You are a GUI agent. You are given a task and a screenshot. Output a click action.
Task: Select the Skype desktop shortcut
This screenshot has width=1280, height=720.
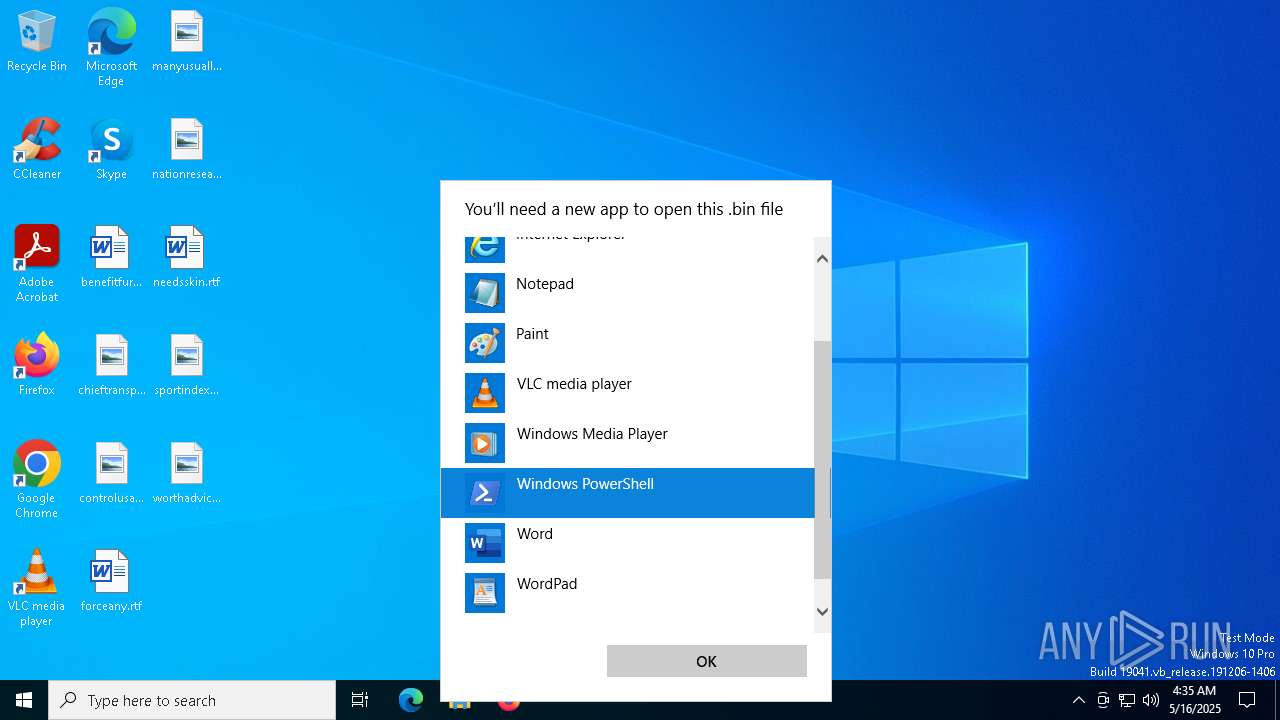coord(111,149)
